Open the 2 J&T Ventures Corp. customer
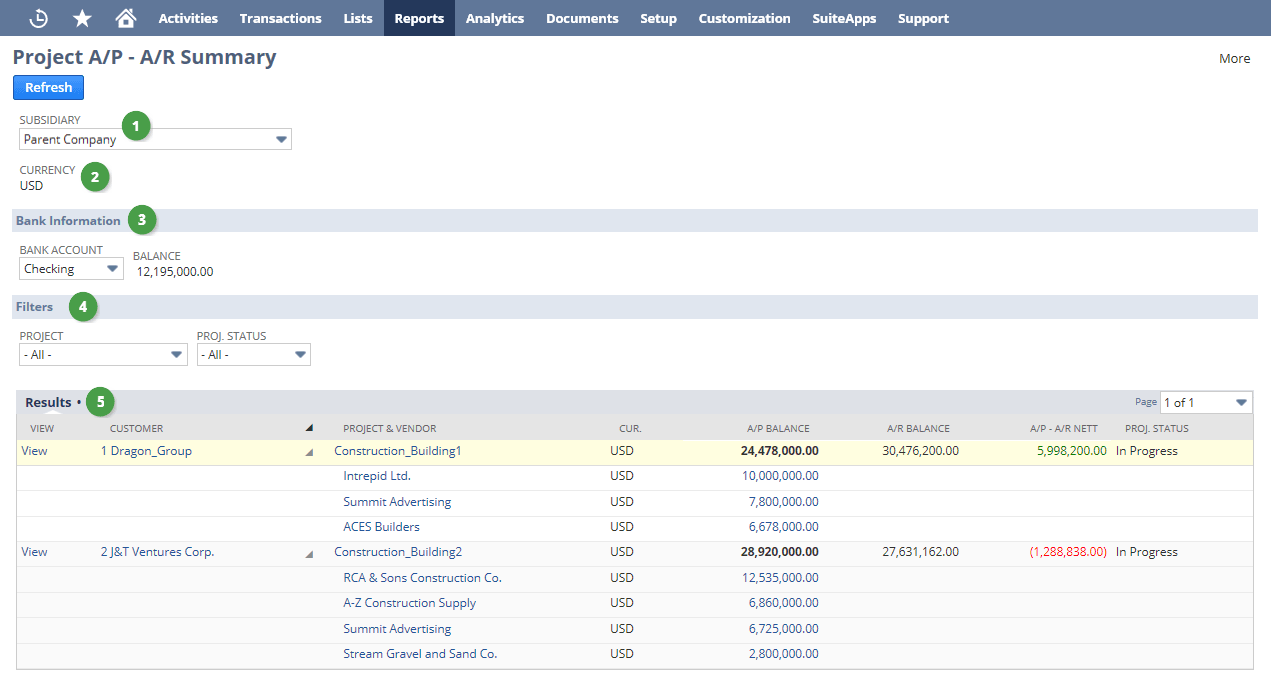This screenshot has height=676, width=1271. pos(157,552)
